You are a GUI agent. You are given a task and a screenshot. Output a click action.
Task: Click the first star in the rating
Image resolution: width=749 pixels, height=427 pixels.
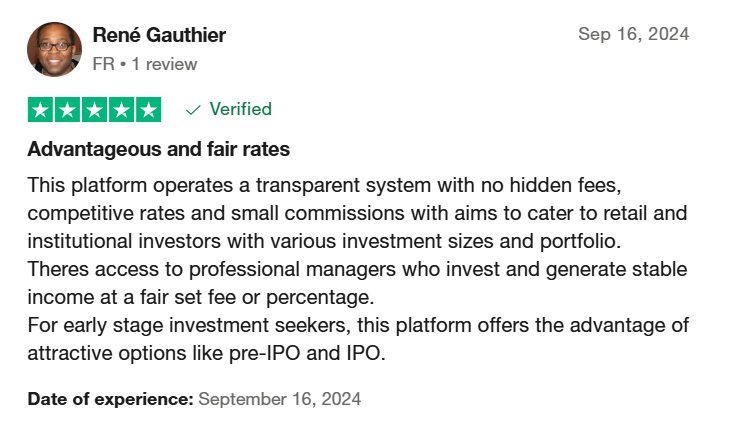[40, 110]
